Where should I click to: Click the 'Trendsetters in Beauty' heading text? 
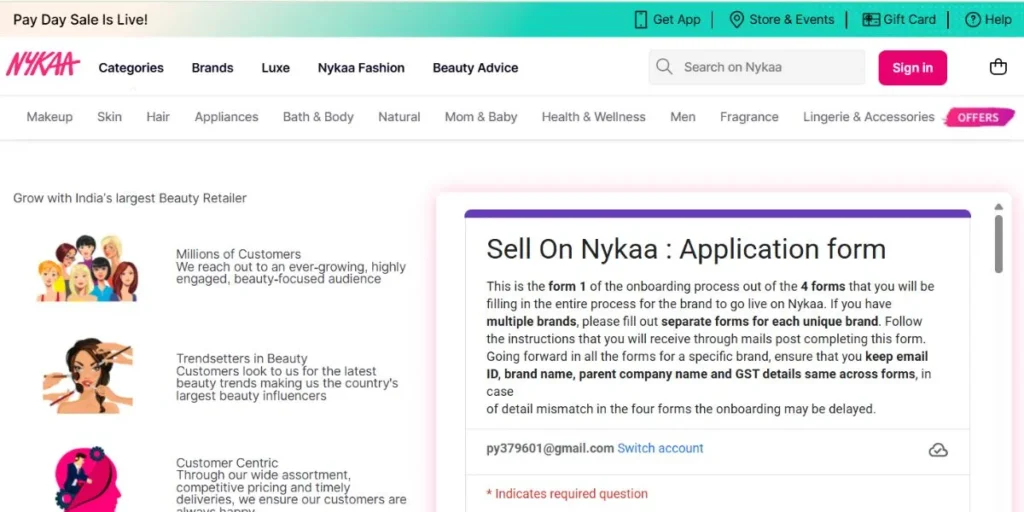242,359
